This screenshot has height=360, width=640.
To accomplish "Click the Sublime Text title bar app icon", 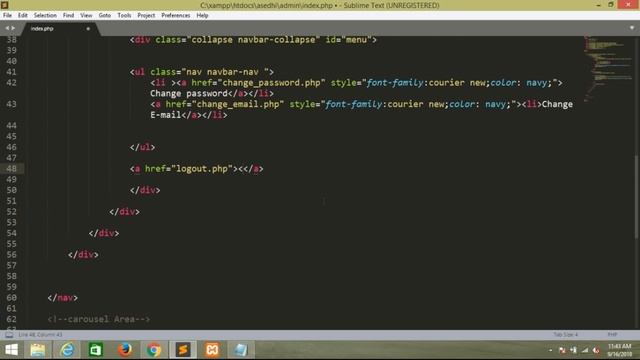I will [x=4, y=5].
